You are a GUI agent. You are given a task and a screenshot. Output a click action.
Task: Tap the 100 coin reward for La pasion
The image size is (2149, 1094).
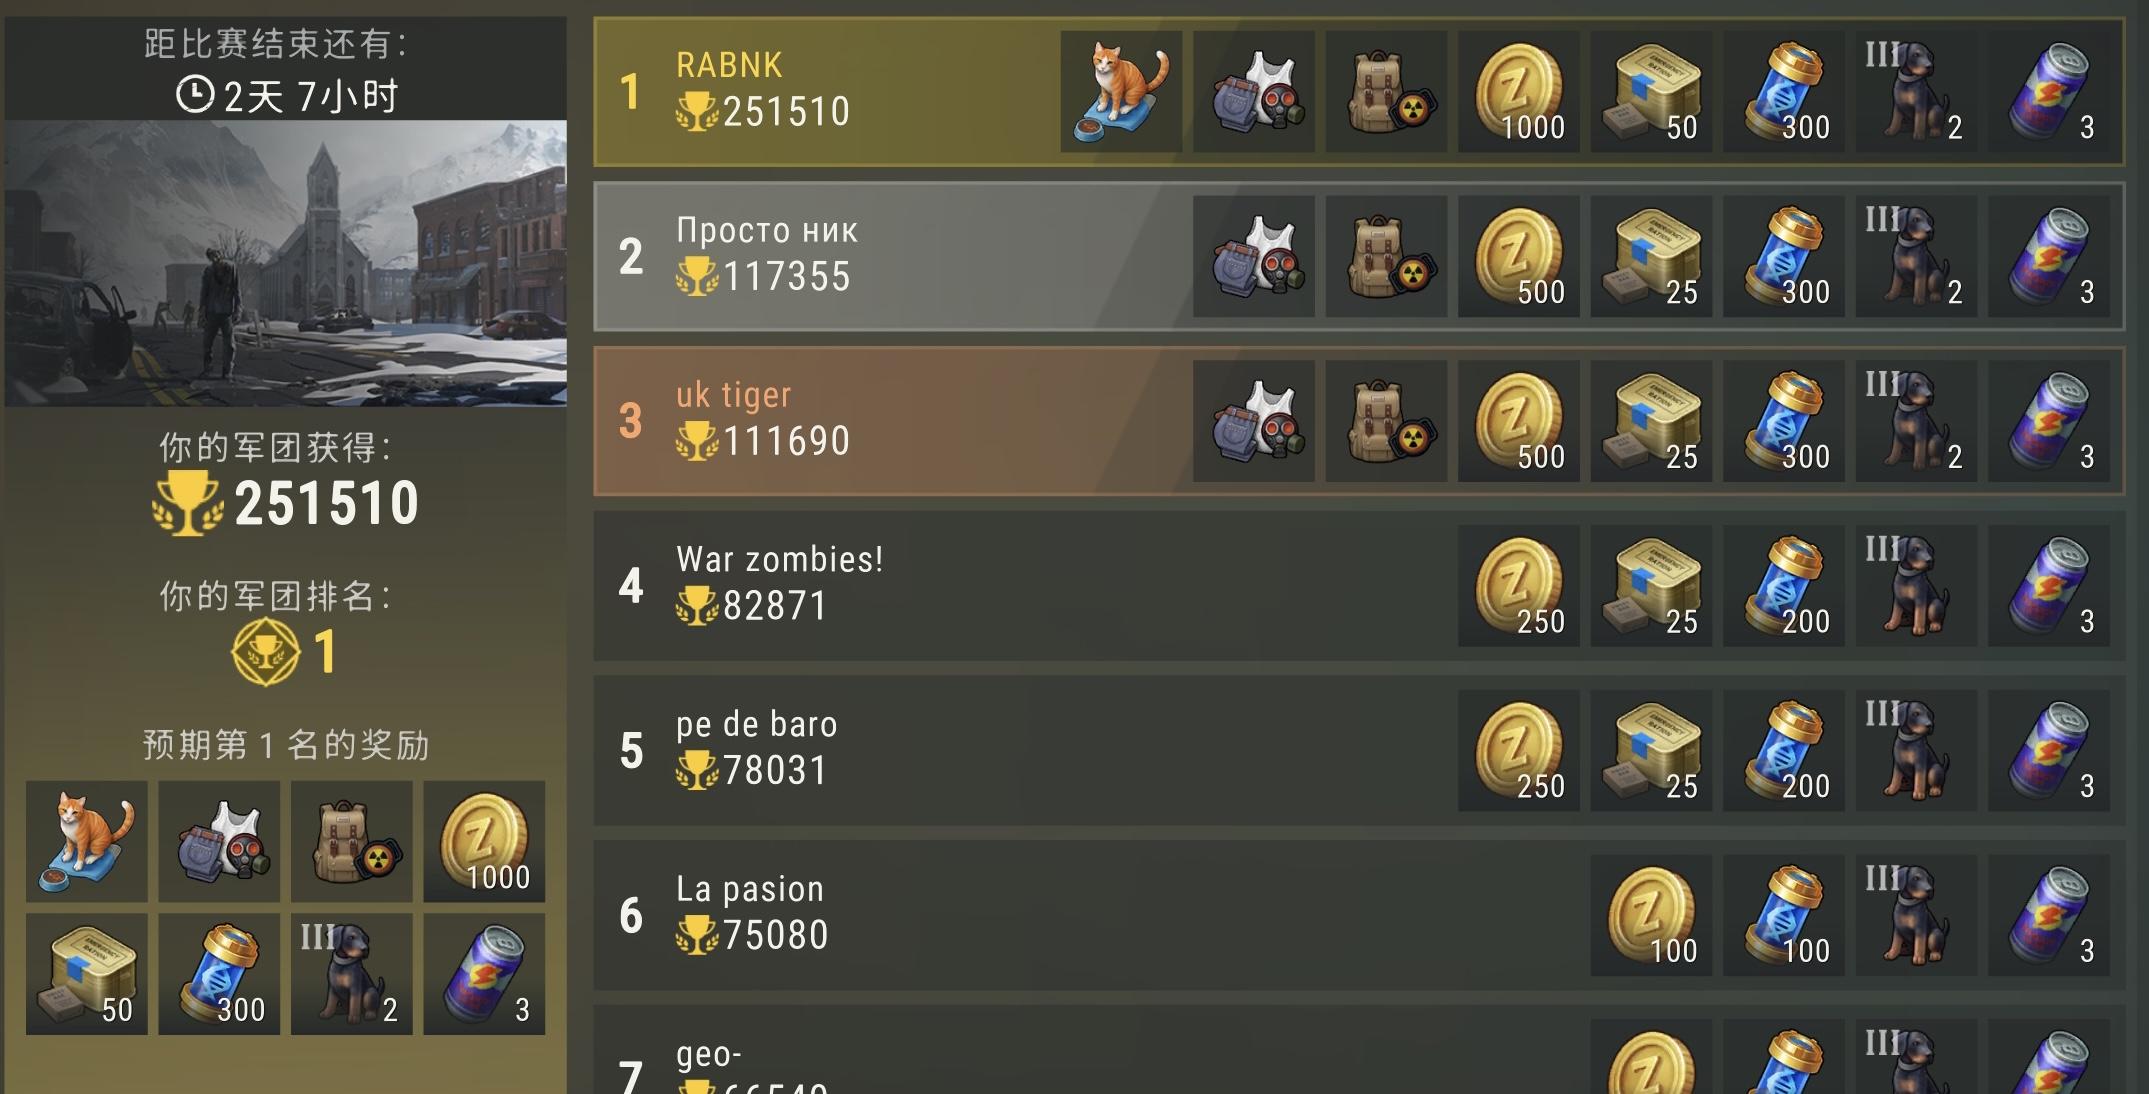coord(1651,915)
